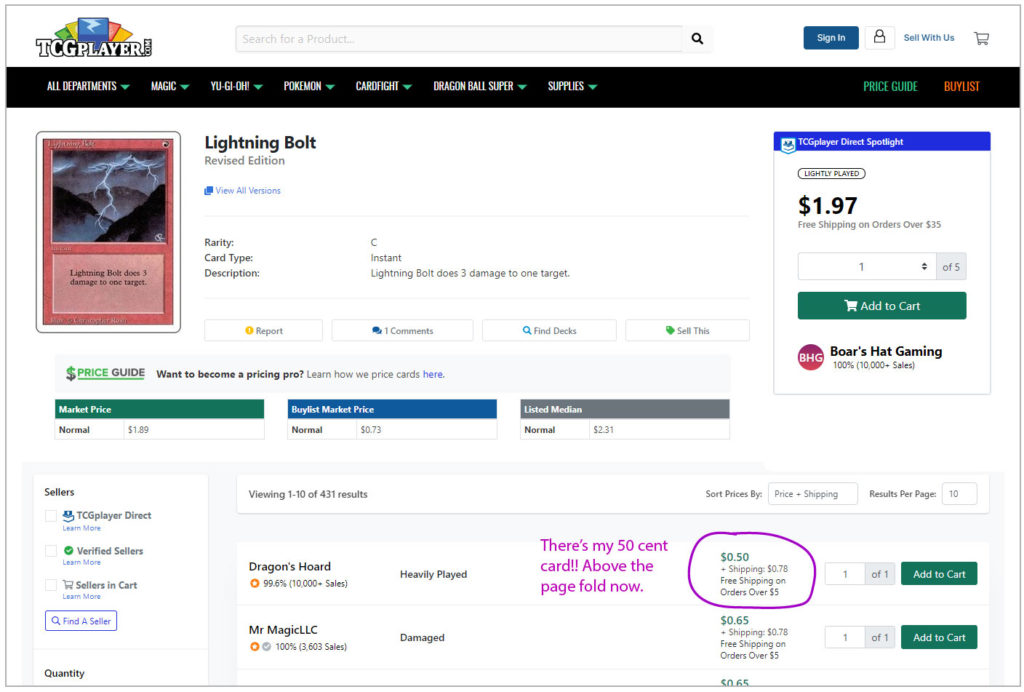Click the Dragon's Hoard quantity field
Viewport: 1024px width, 692px height.
click(845, 574)
